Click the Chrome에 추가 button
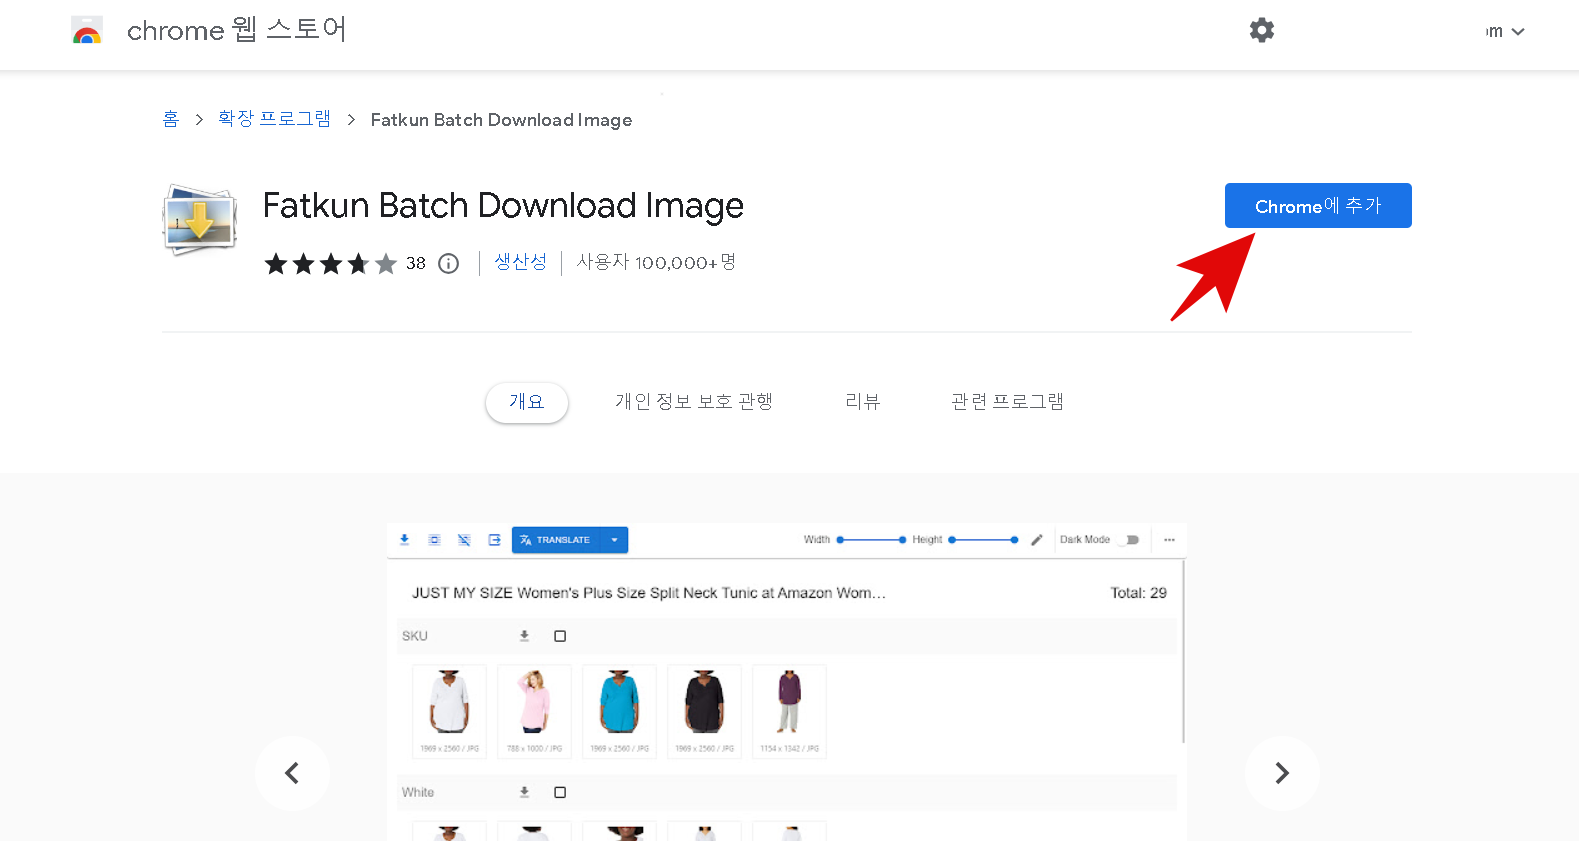The height and width of the screenshot is (841, 1579). pos(1318,205)
